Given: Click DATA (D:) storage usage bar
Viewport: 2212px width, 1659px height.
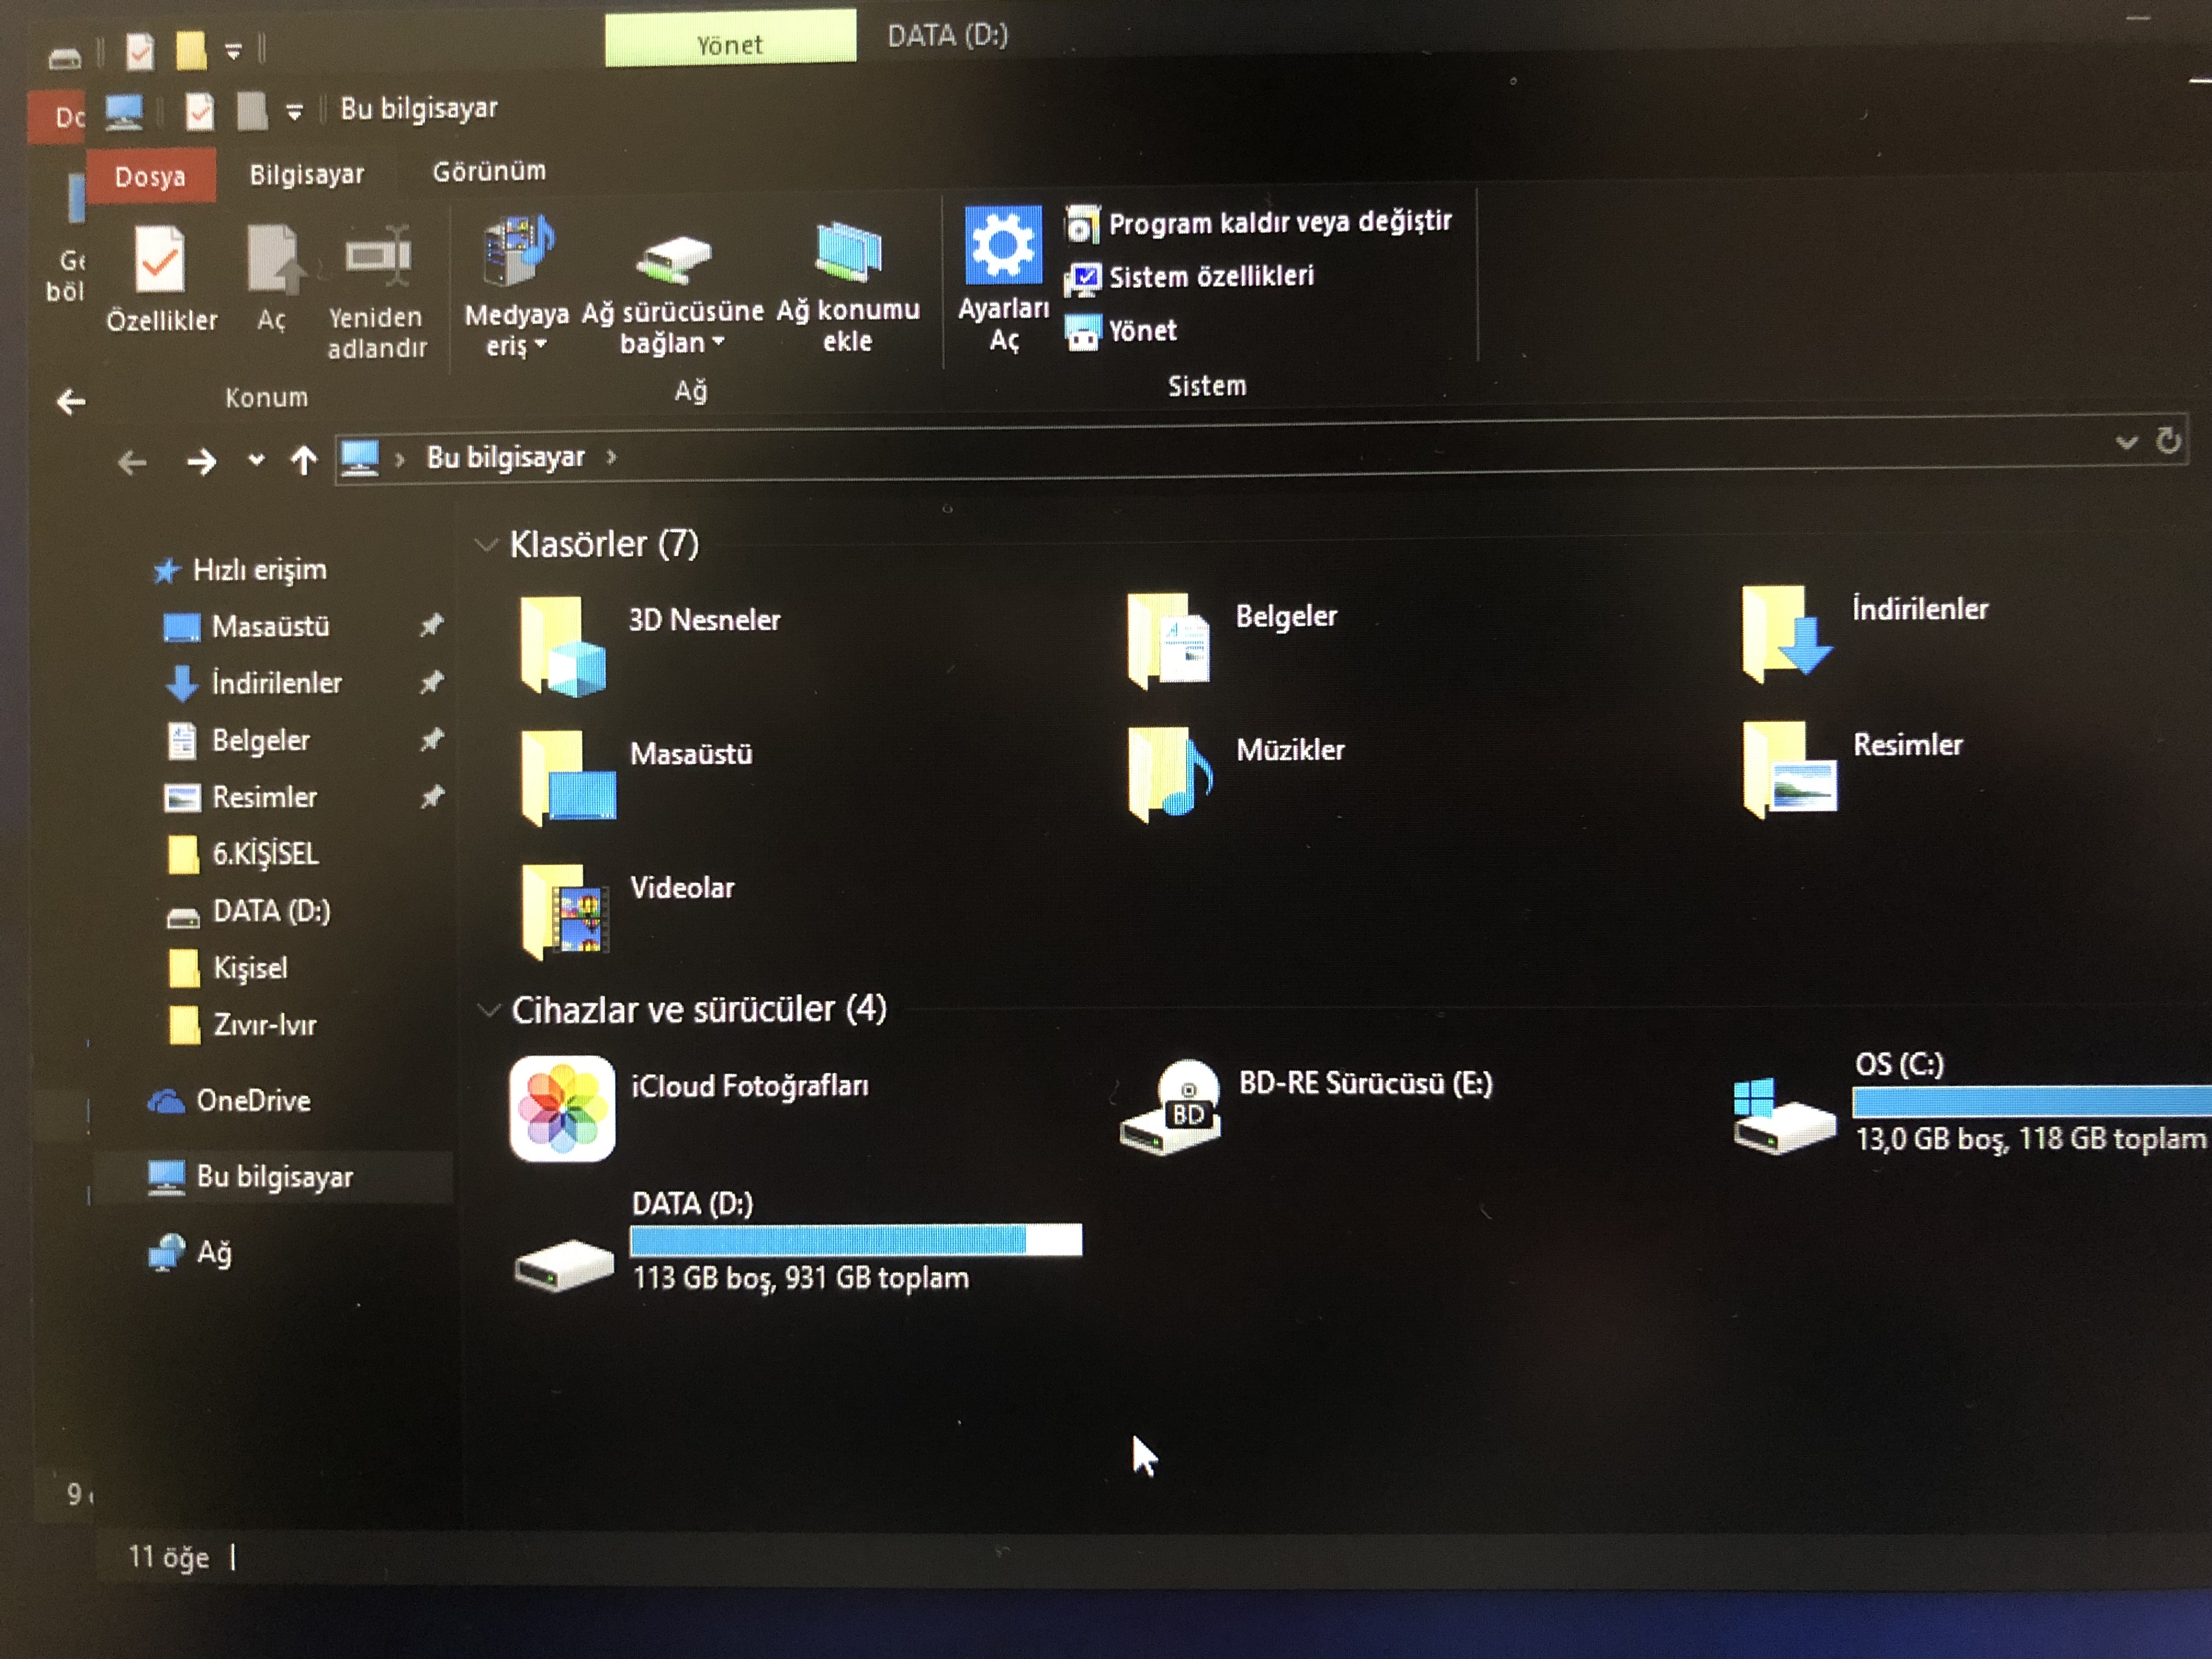Looking at the screenshot, I should click(x=856, y=1240).
